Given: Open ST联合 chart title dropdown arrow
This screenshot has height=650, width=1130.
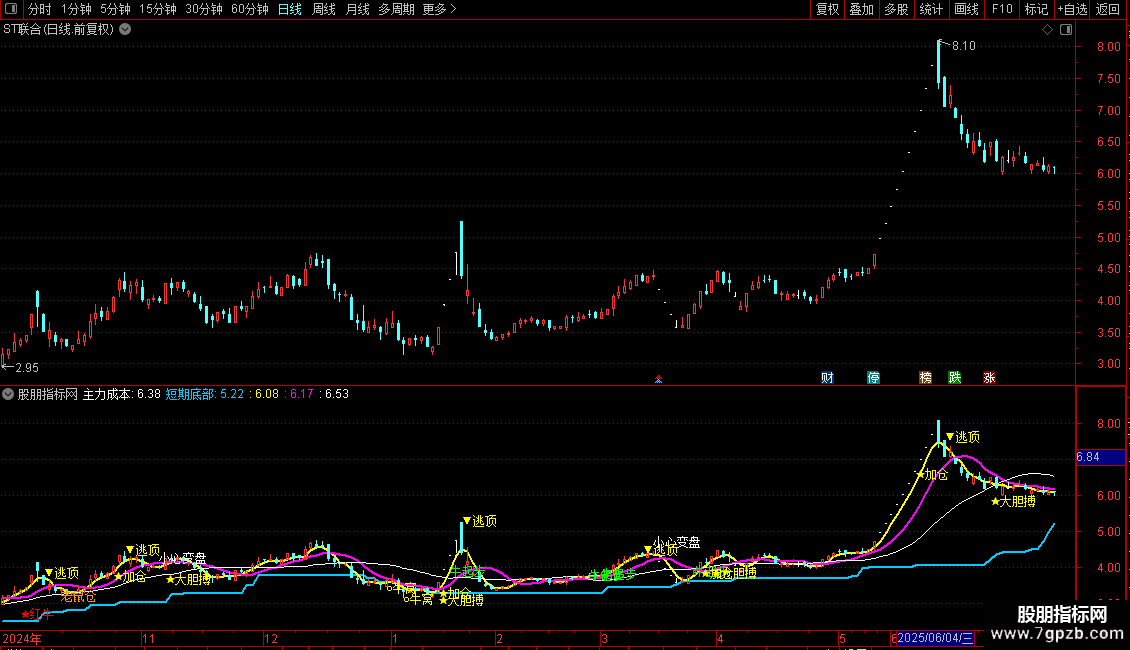Looking at the screenshot, I should tap(125, 30).
